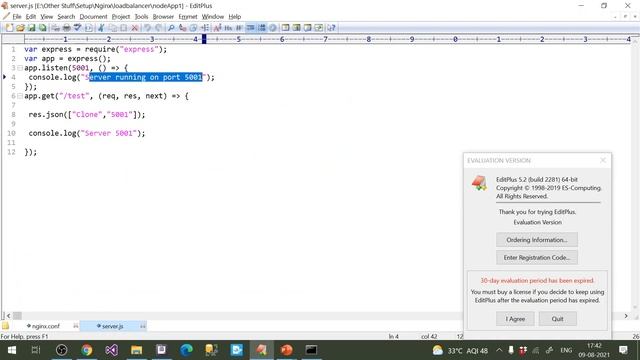Click the highlighted 'Server running on port 5001' text
Screen dimensions: 640x360
pyautogui.click(x=146, y=77)
